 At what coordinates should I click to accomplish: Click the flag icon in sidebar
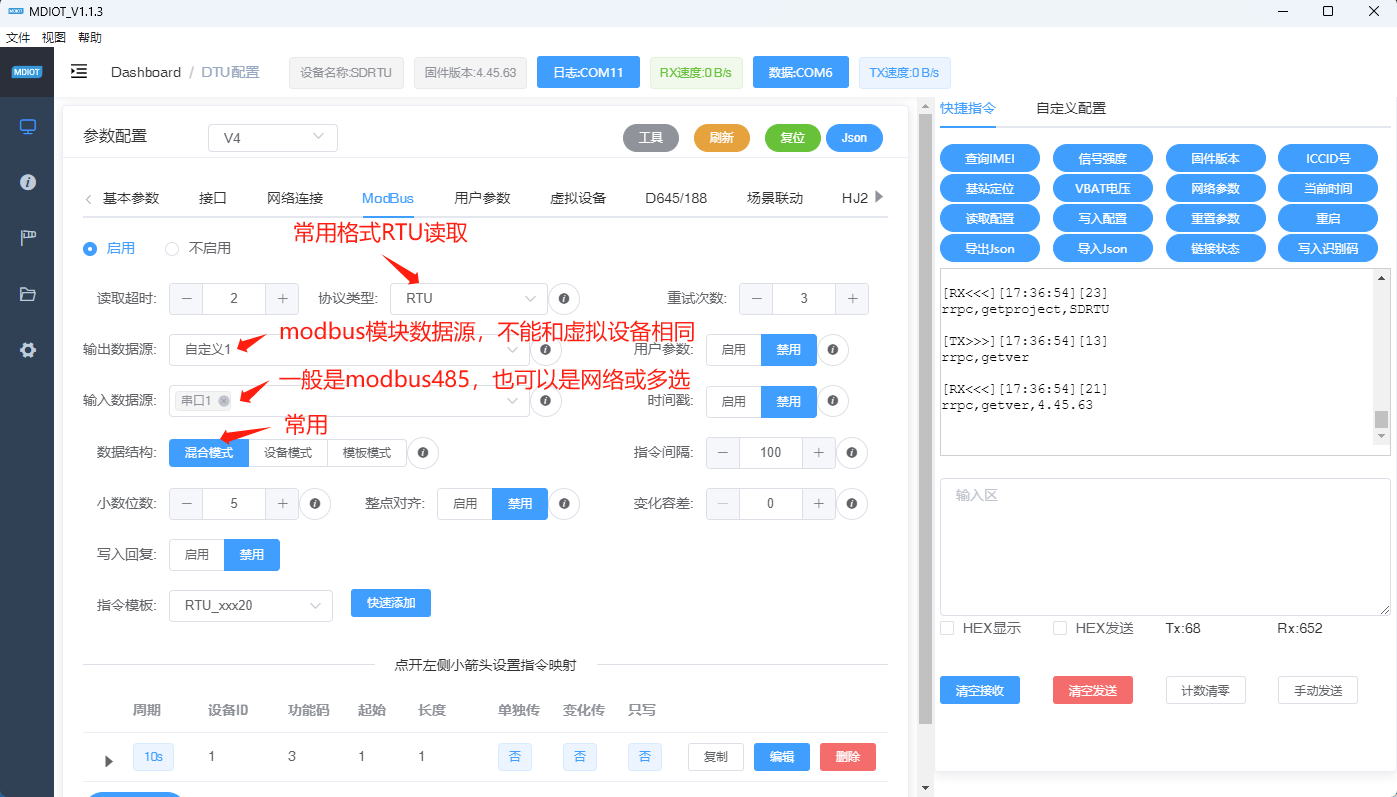(26, 237)
